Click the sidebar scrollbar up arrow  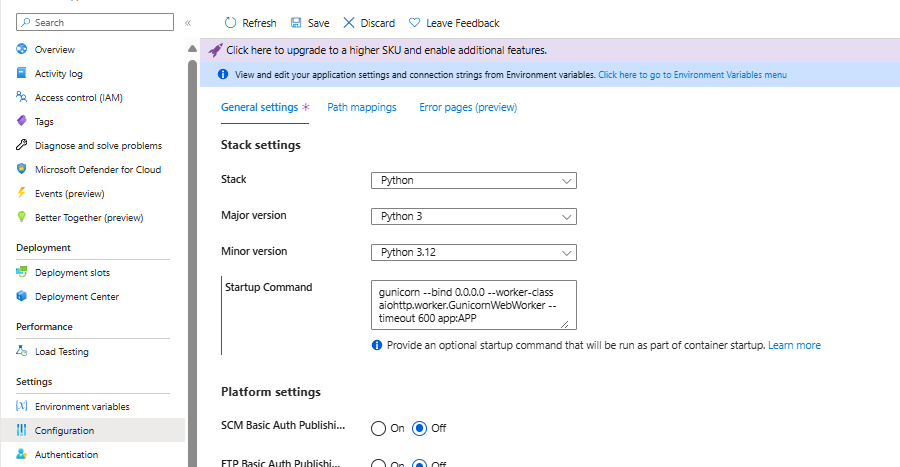pyautogui.click(x=192, y=49)
